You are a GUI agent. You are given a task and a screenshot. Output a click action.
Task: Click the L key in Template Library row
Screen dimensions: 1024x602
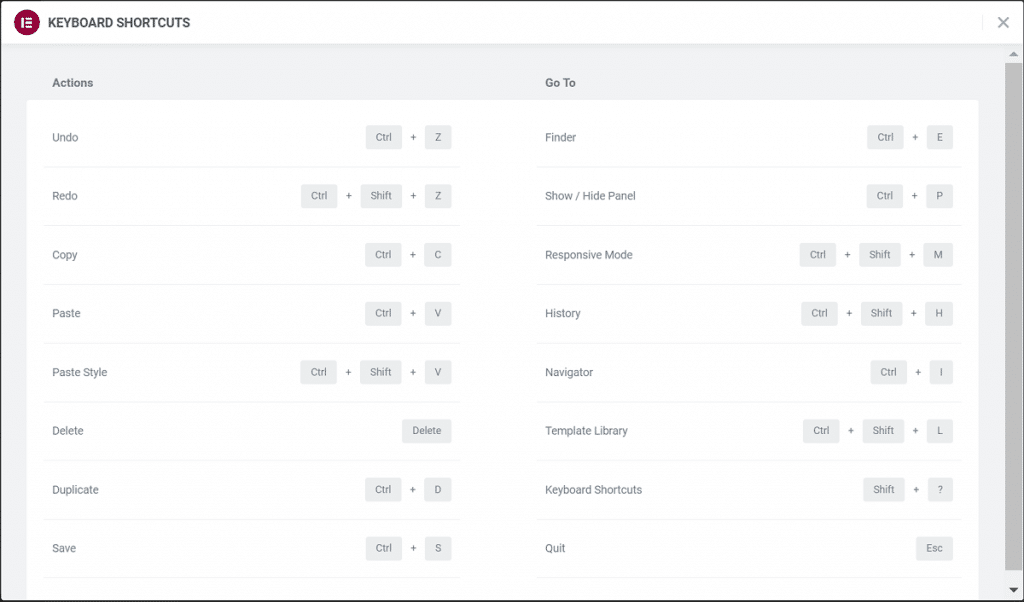[x=940, y=431]
